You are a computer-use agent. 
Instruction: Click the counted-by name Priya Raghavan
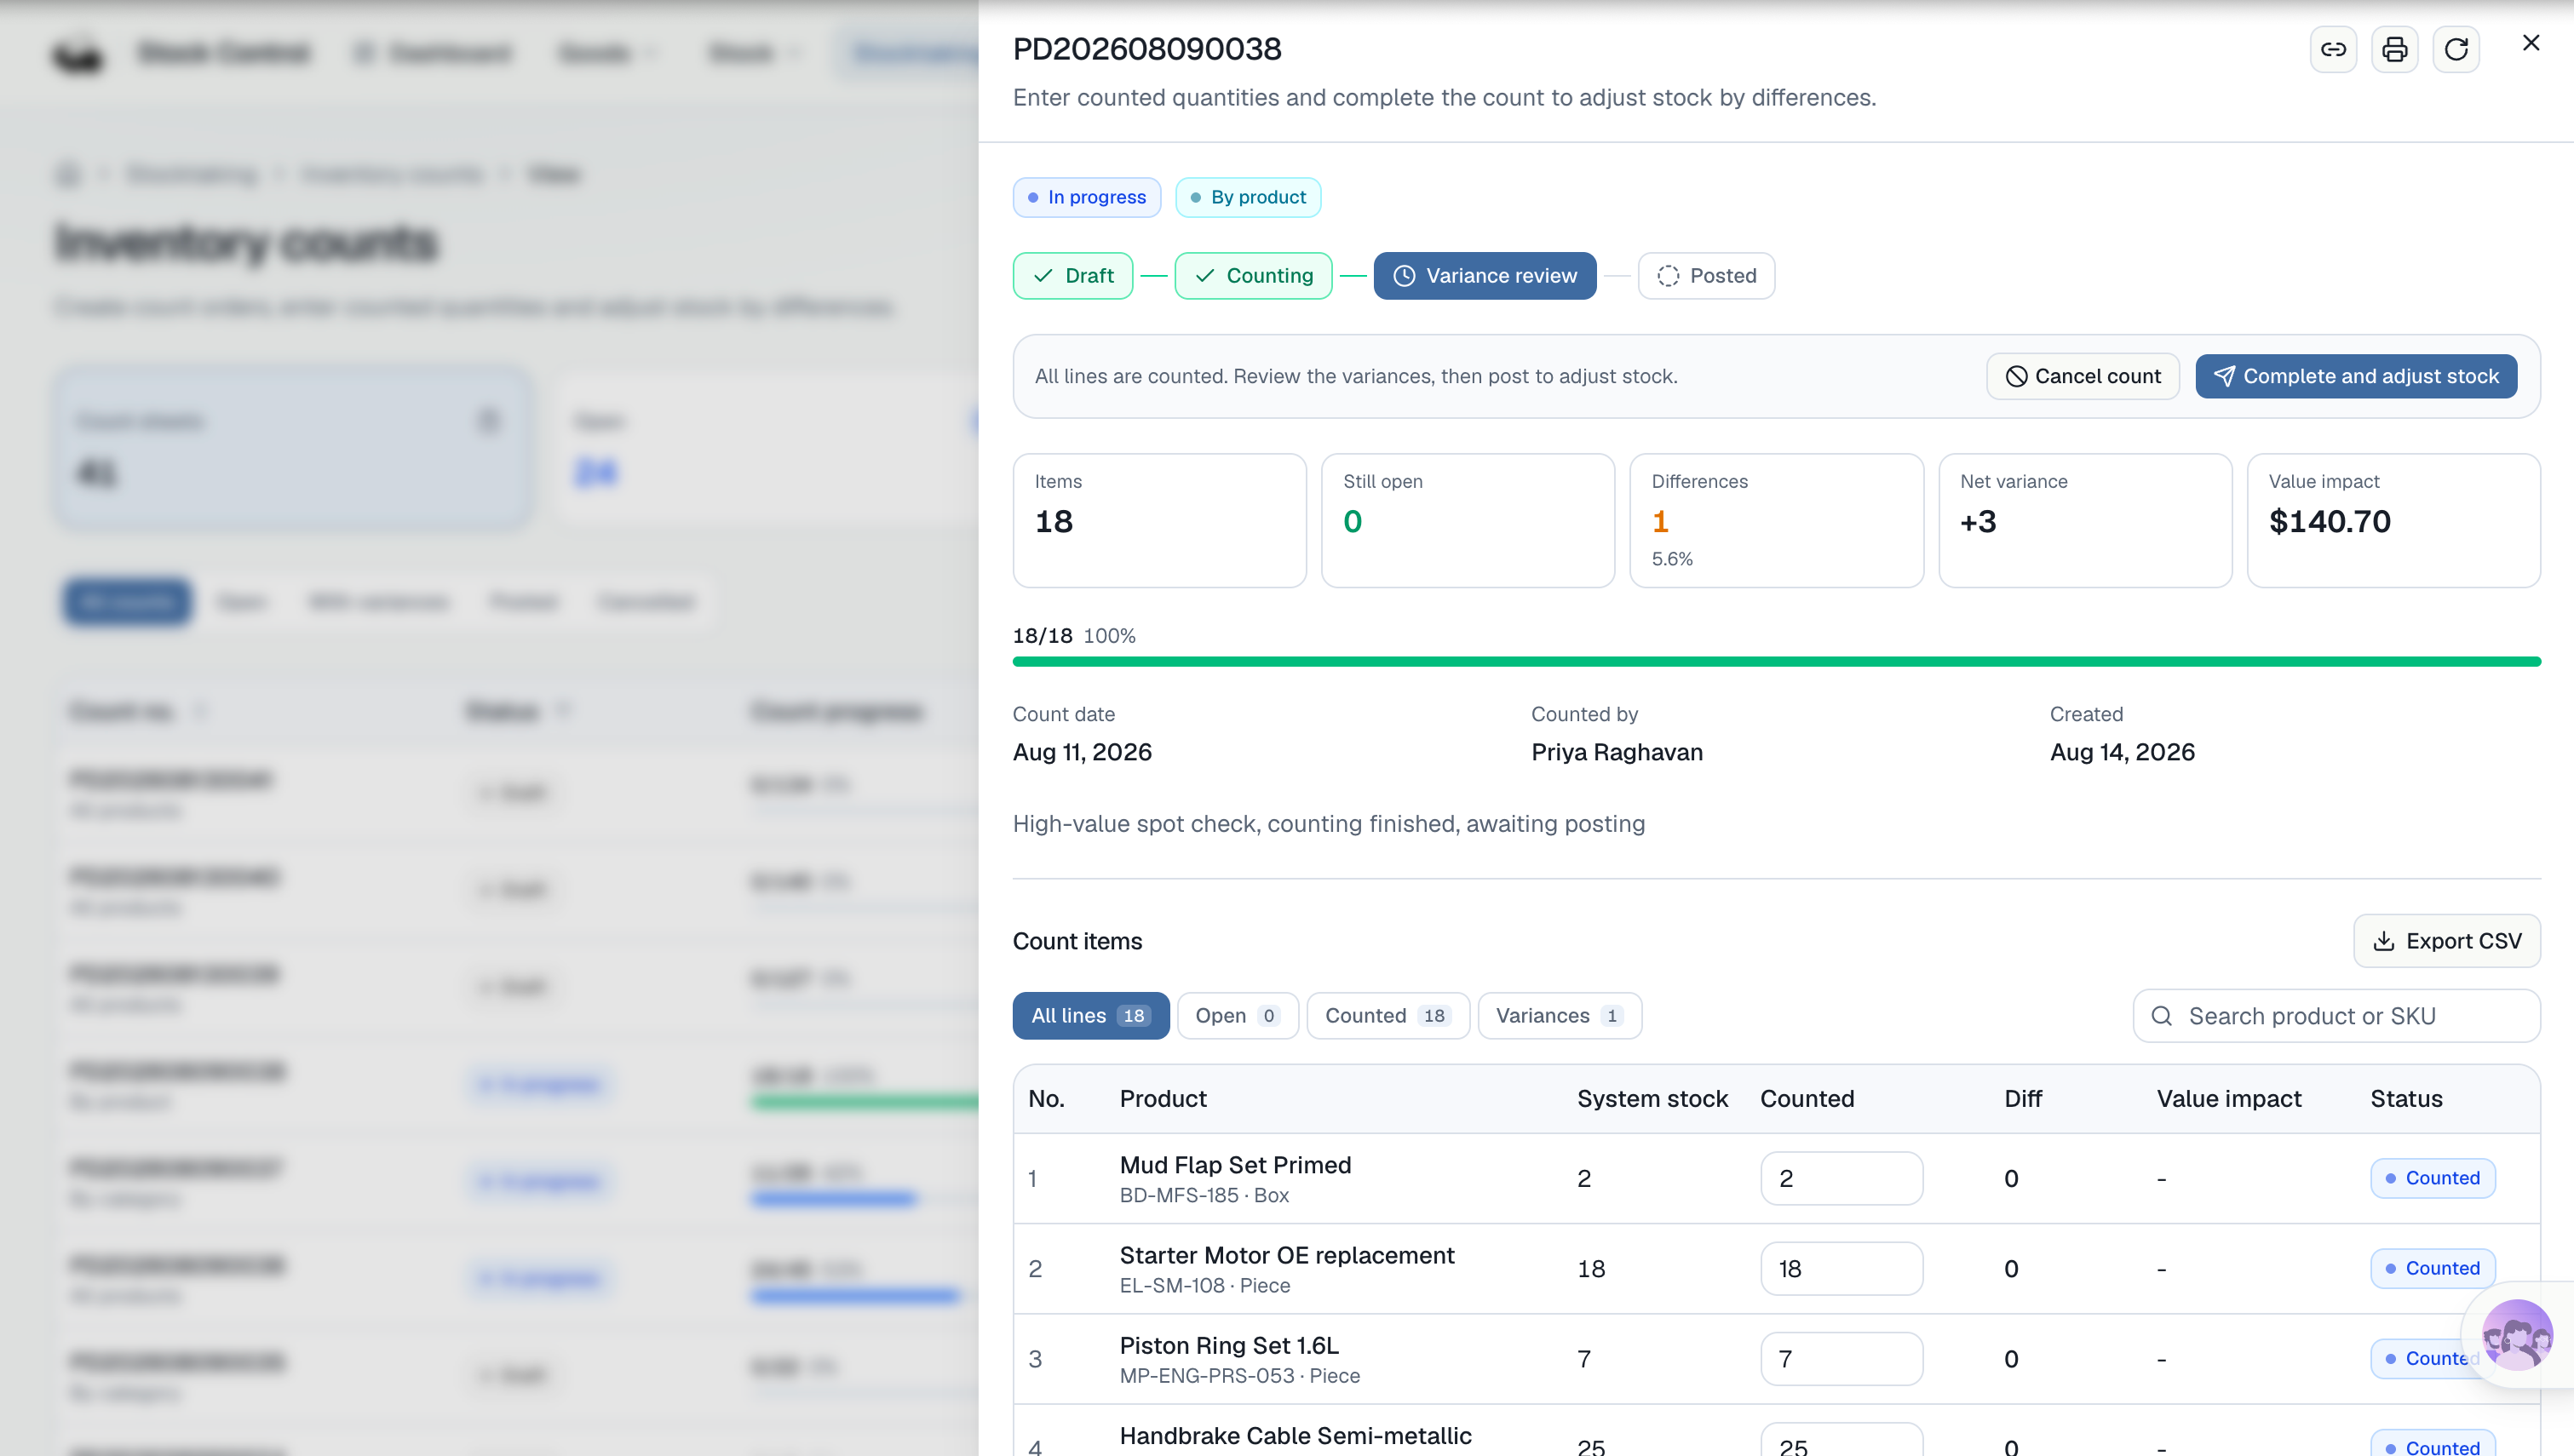point(1617,752)
